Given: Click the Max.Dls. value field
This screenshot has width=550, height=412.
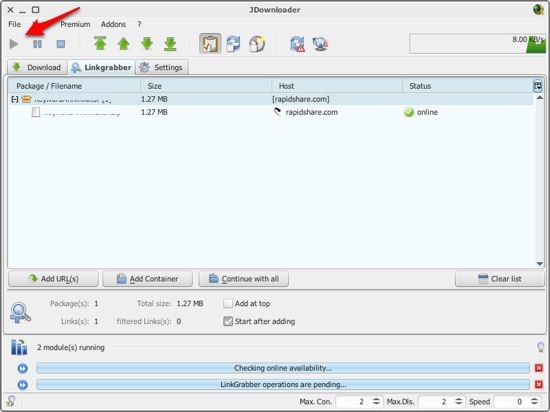Looking at the screenshot, I should pos(435,401).
